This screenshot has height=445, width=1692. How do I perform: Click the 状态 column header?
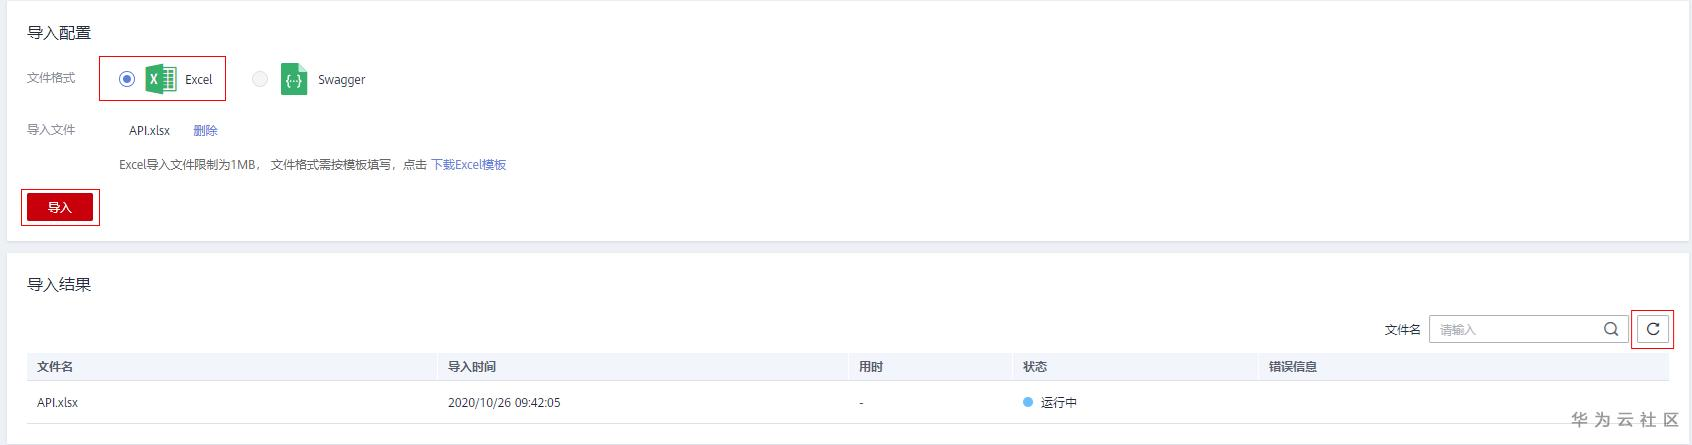pos(1035,367)
